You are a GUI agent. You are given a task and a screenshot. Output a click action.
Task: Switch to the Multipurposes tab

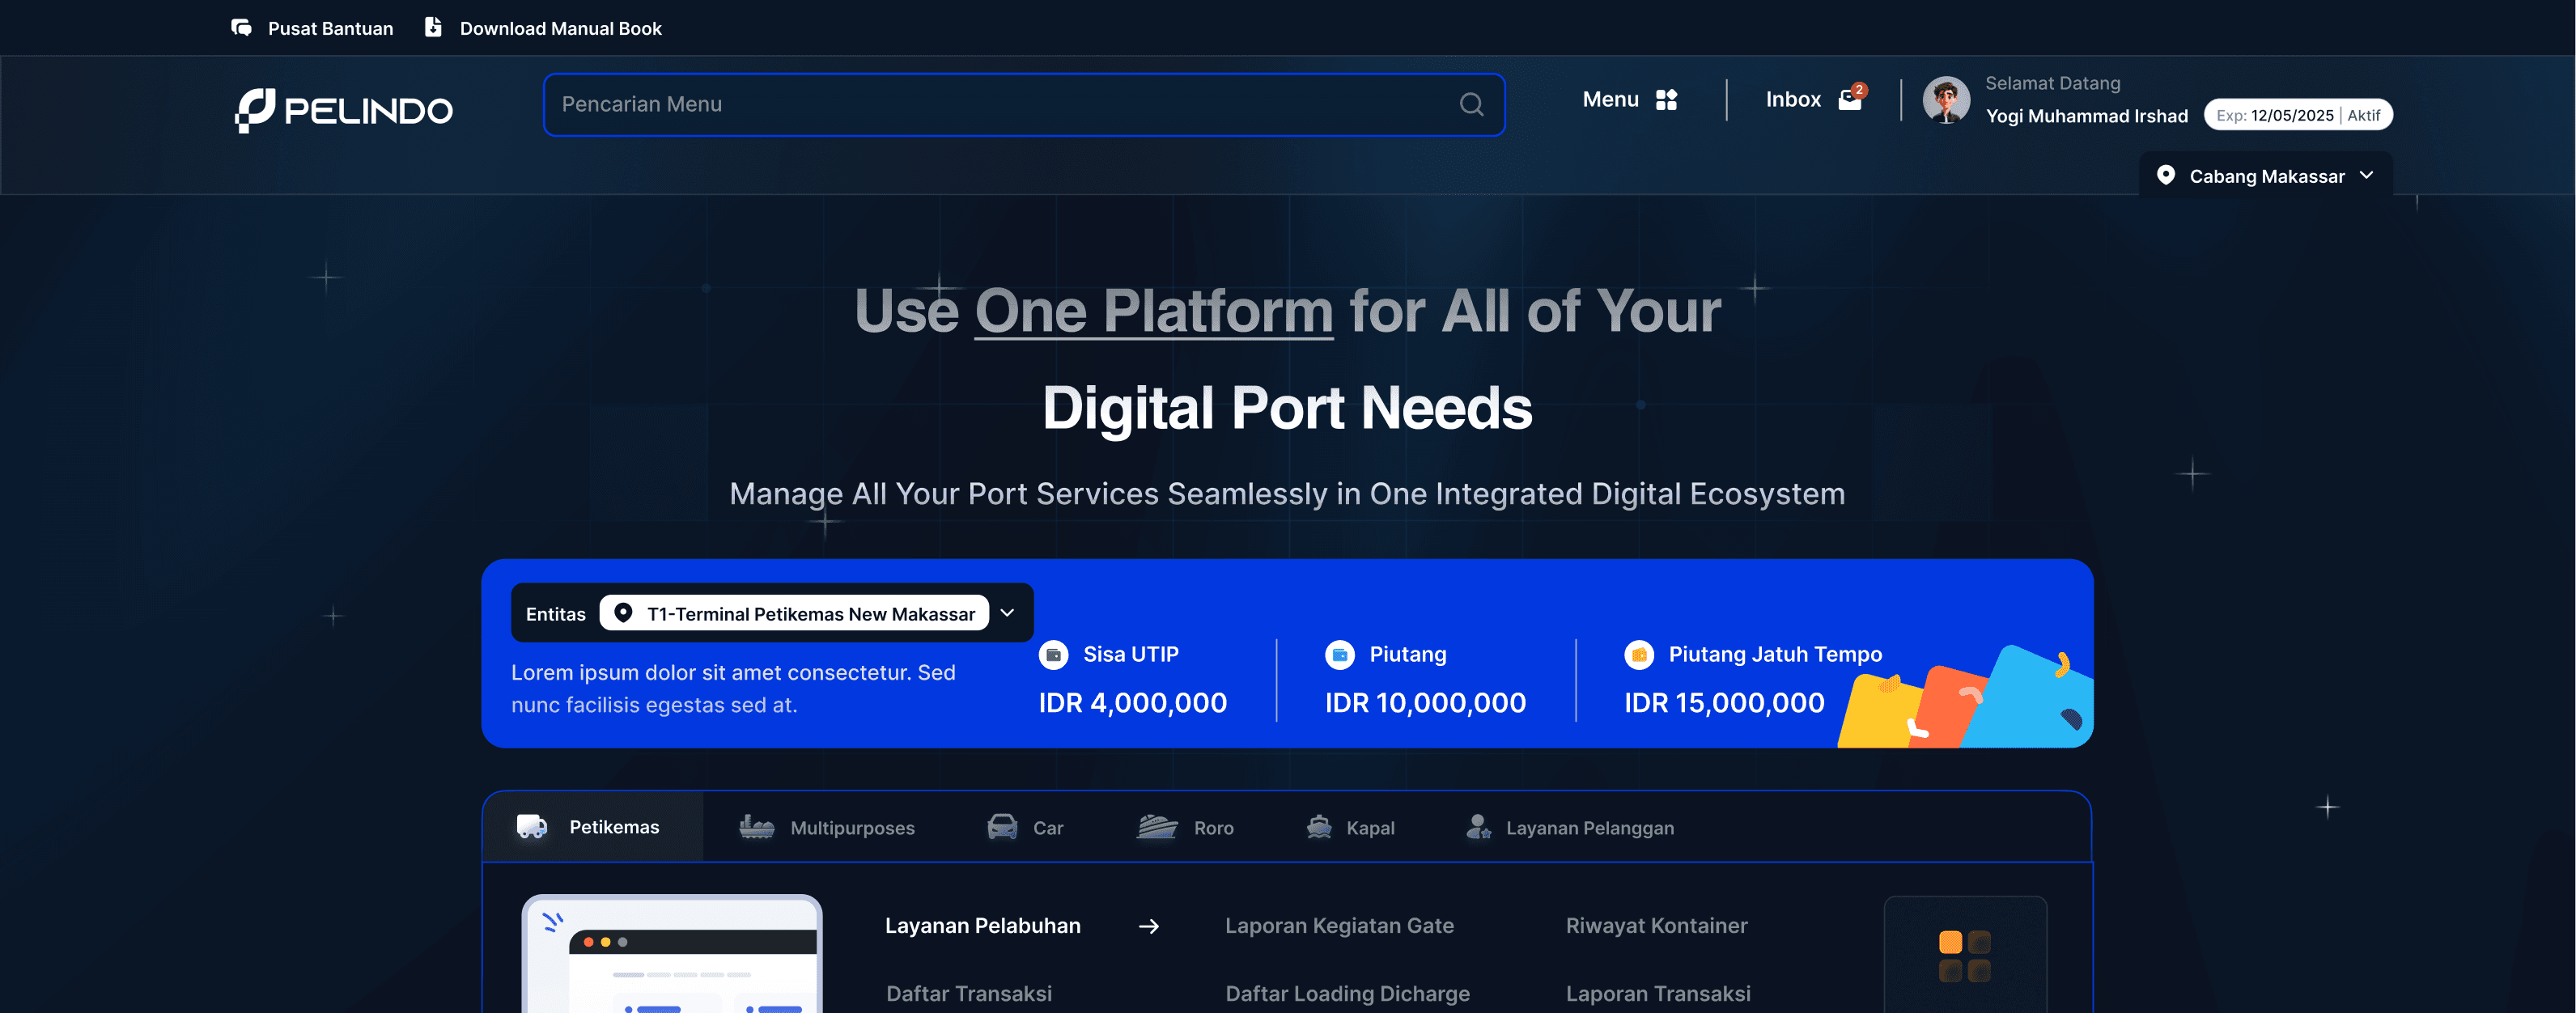[826, 827]
